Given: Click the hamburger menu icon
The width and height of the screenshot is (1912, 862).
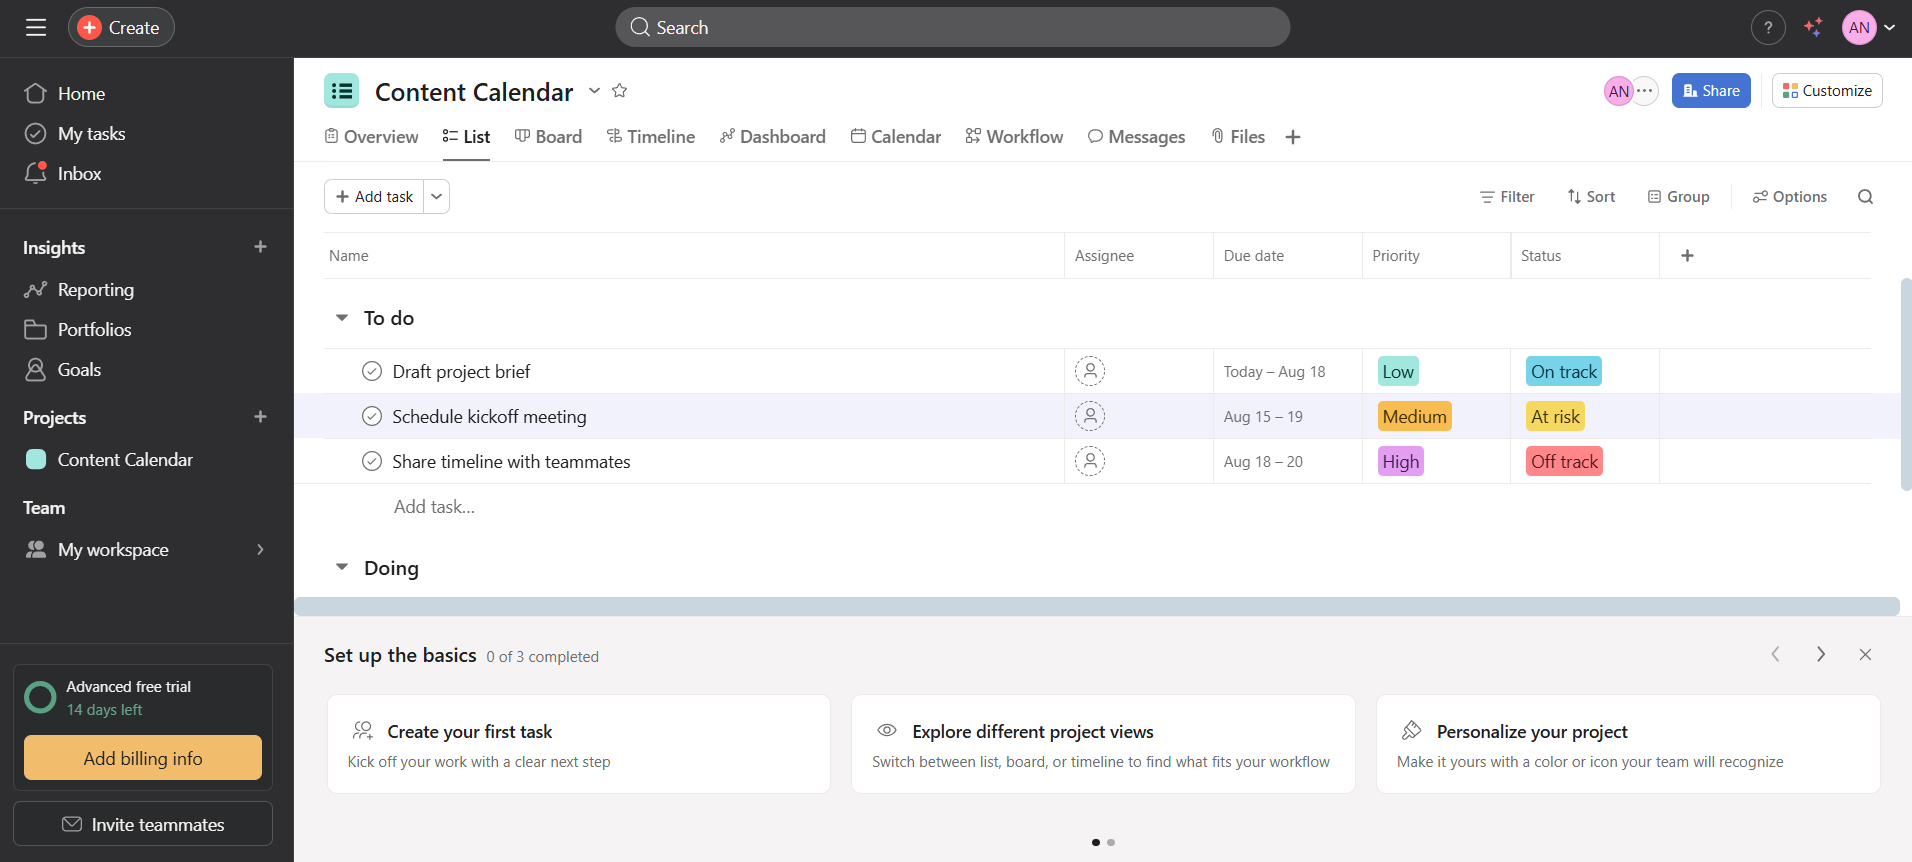Looking at the screenshot, I should click(x=36, y=28).
